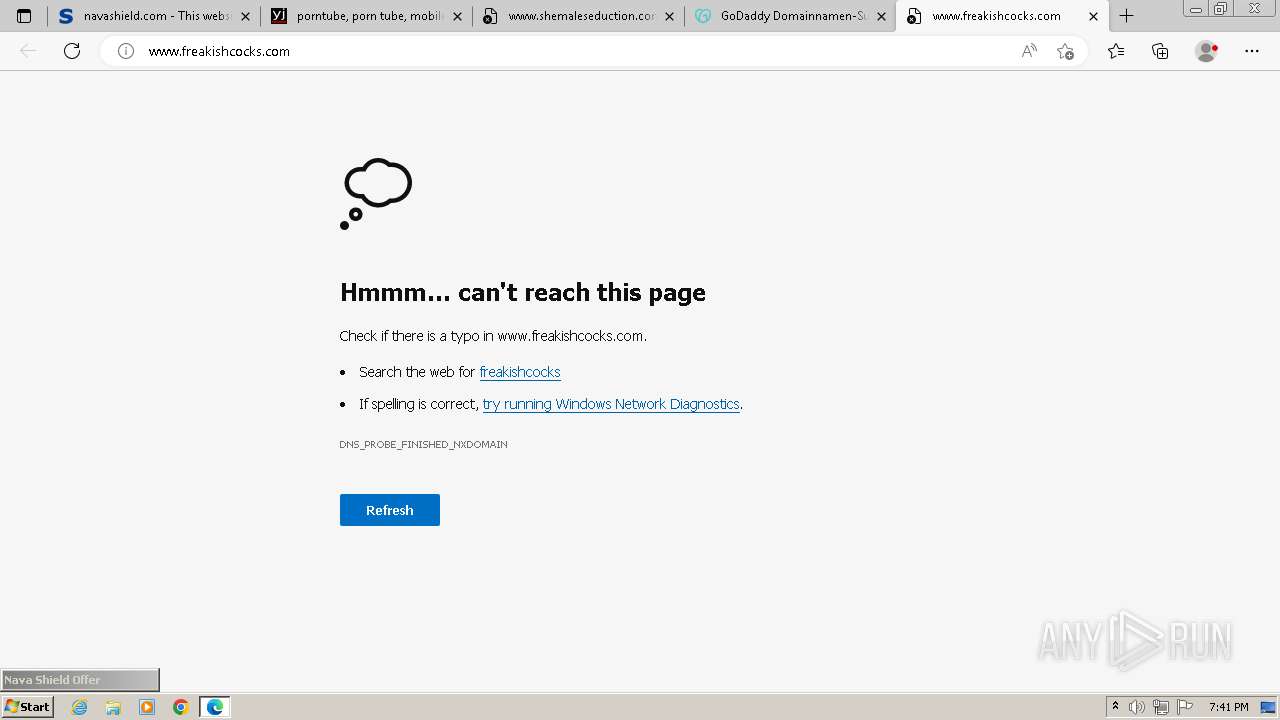The height and width of the screenshot is (720, 1280).
Task: Activate Read Aloud icon
Action: tap(1029, 51)
